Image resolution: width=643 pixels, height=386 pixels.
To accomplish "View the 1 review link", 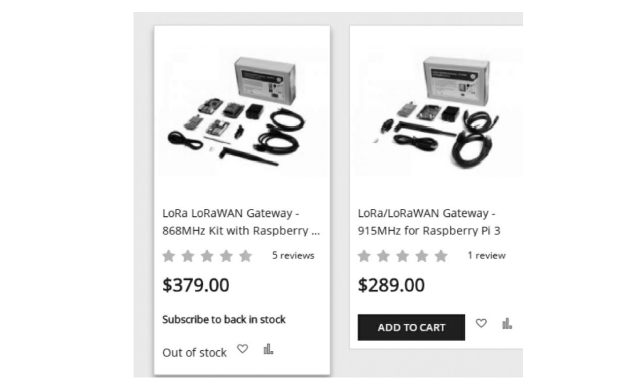I will point(486,256).
